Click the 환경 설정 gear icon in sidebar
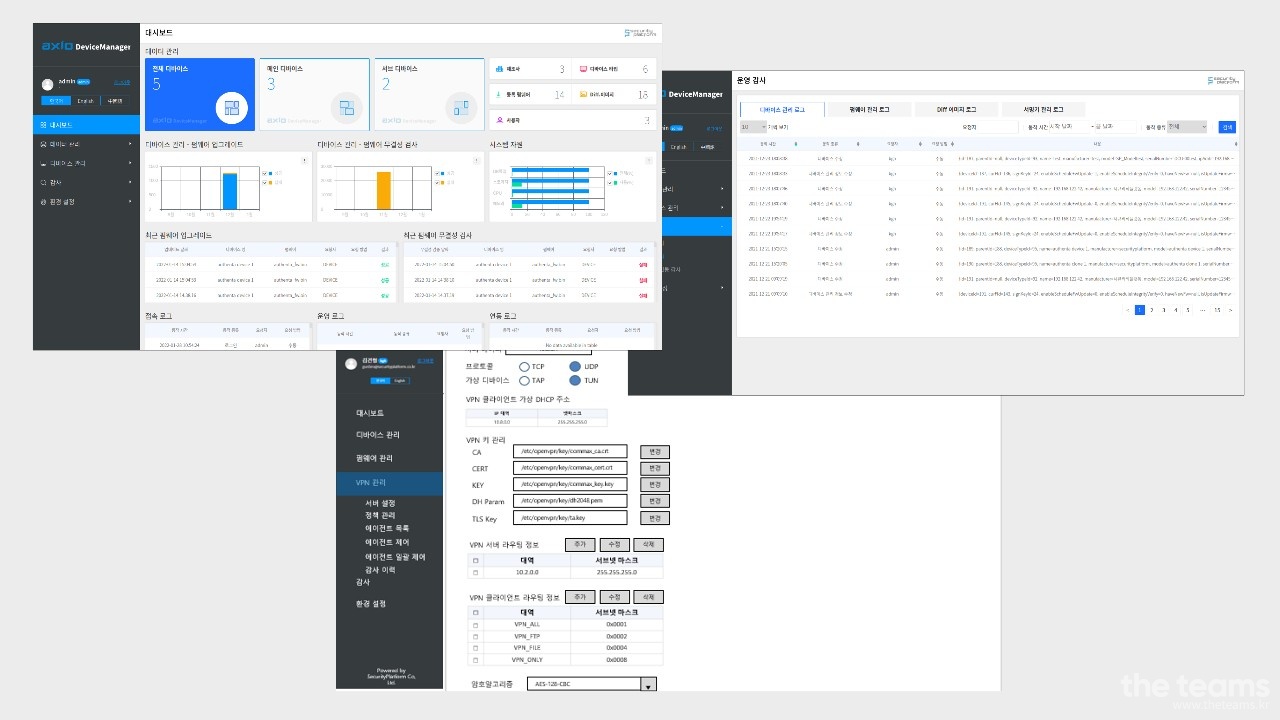The width and height of the screenshot is (1280, 720). 42,201
